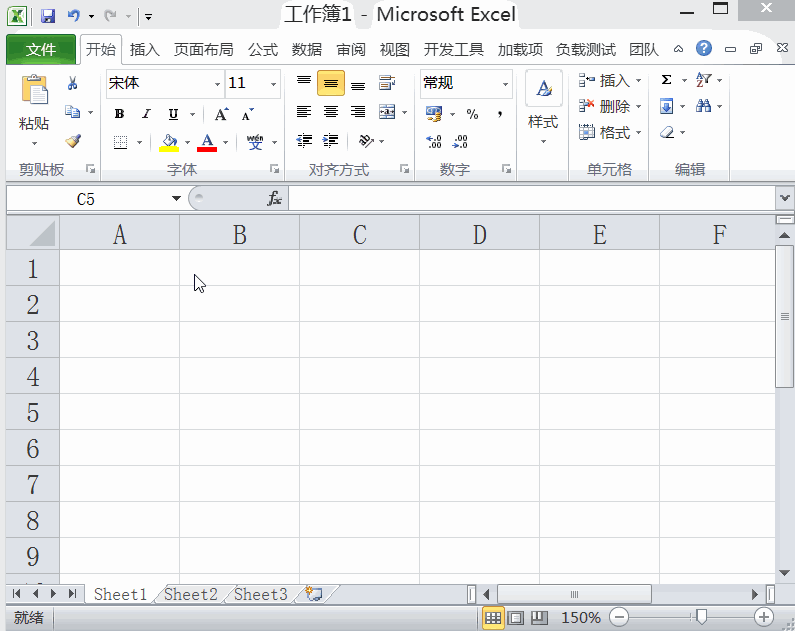Open the 文件 menu tab
This screenshot has width=795, height=631.
[41, 50]
